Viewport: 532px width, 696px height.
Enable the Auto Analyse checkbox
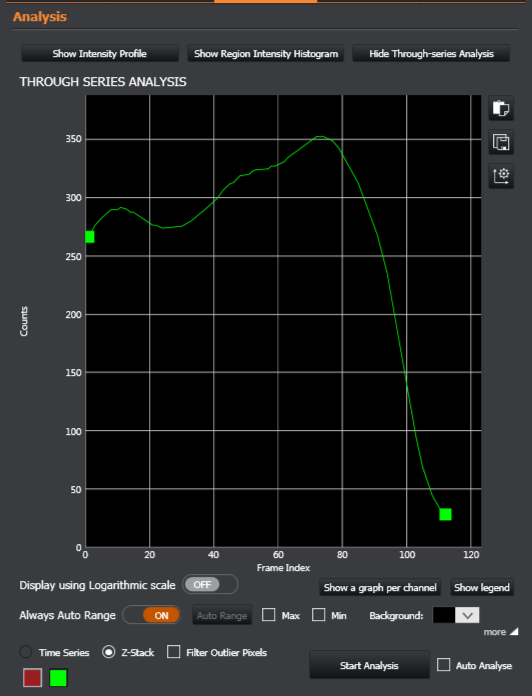coord(443,665)
